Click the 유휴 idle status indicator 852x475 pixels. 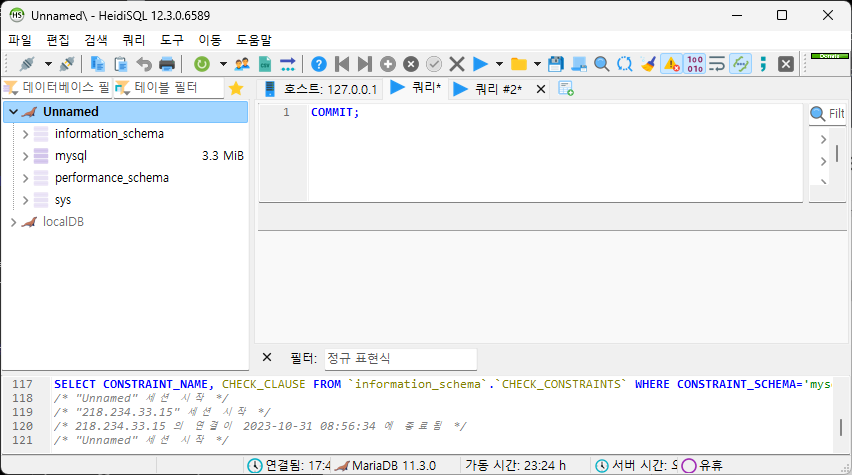point(702,466)
